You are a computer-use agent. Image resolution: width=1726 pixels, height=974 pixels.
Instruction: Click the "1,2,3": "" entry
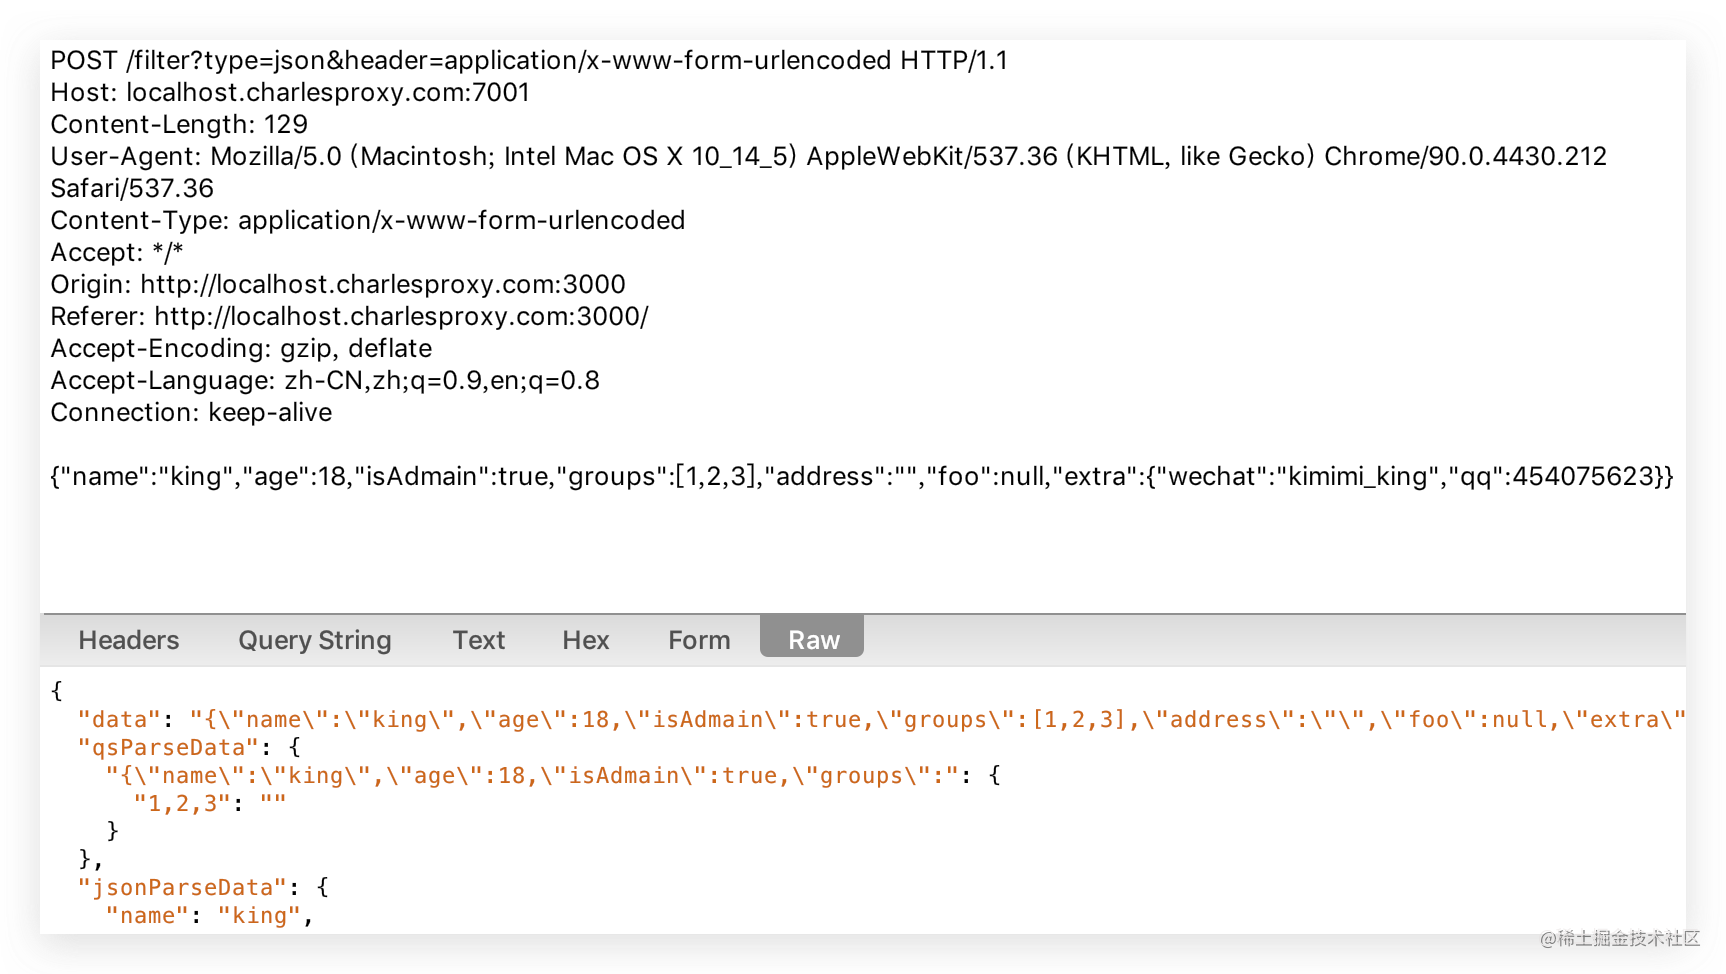210,804
